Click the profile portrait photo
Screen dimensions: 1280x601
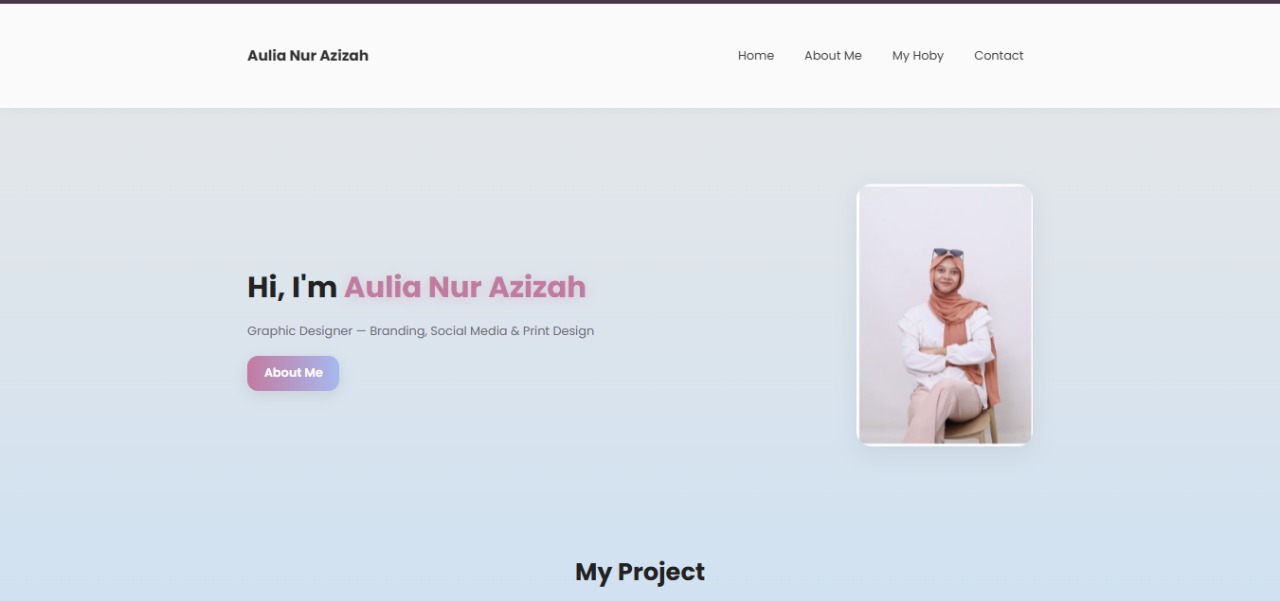[944, 314]
